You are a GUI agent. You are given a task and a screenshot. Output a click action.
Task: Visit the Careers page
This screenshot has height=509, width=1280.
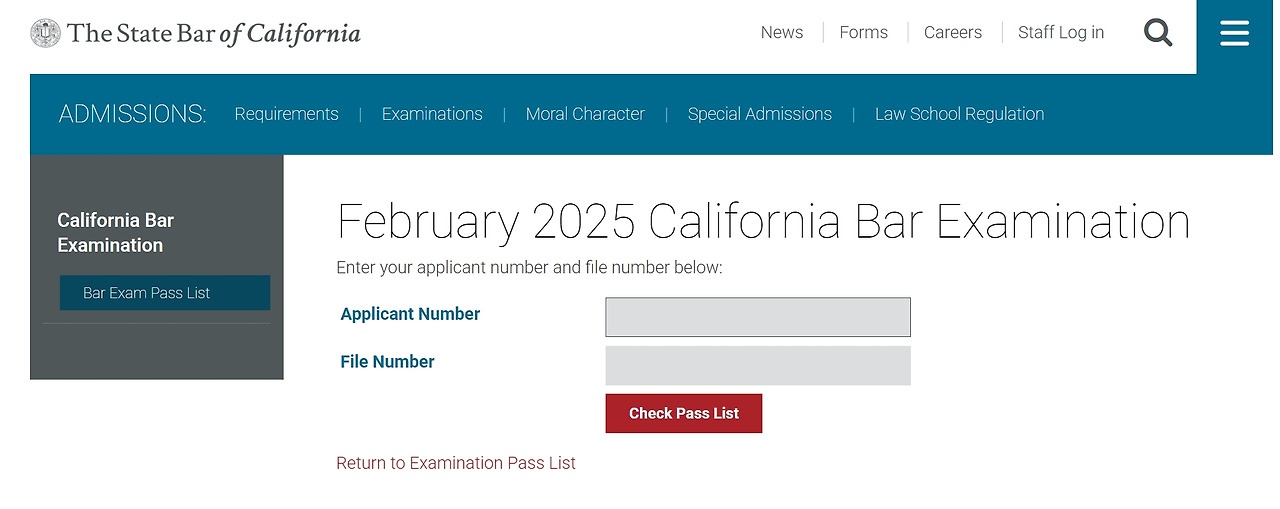[952, 32]
